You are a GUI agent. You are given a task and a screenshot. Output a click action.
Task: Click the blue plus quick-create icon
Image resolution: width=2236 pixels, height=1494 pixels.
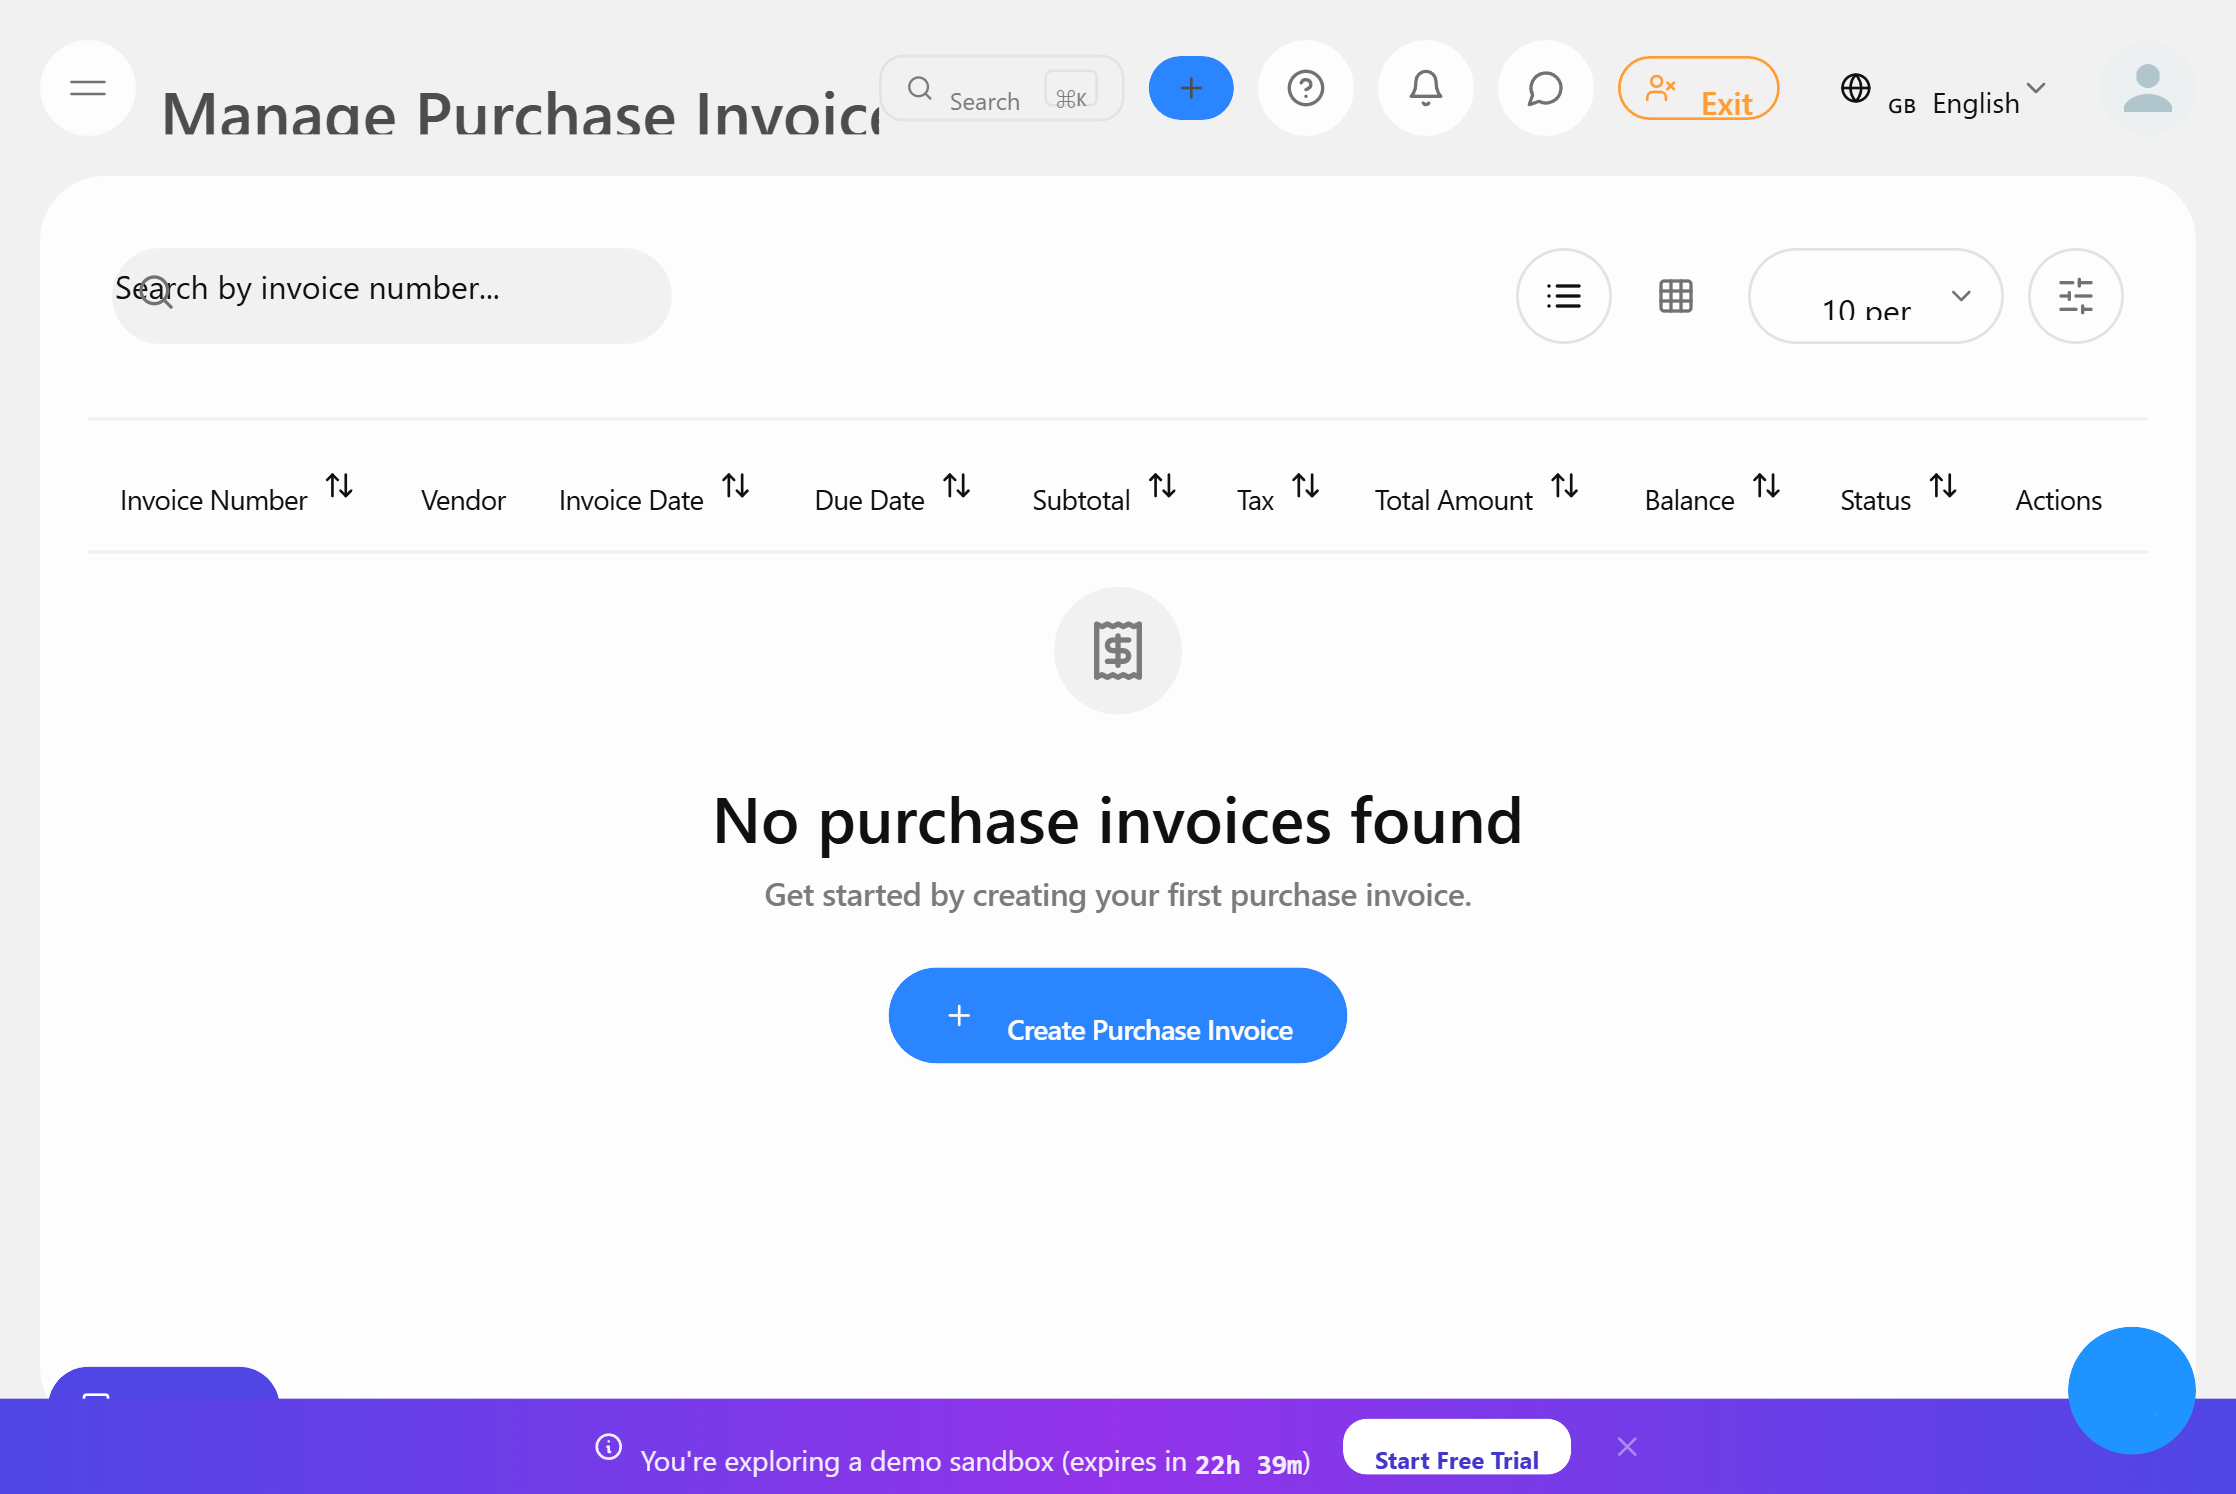pyautogui.click(x=1190, y=88)
